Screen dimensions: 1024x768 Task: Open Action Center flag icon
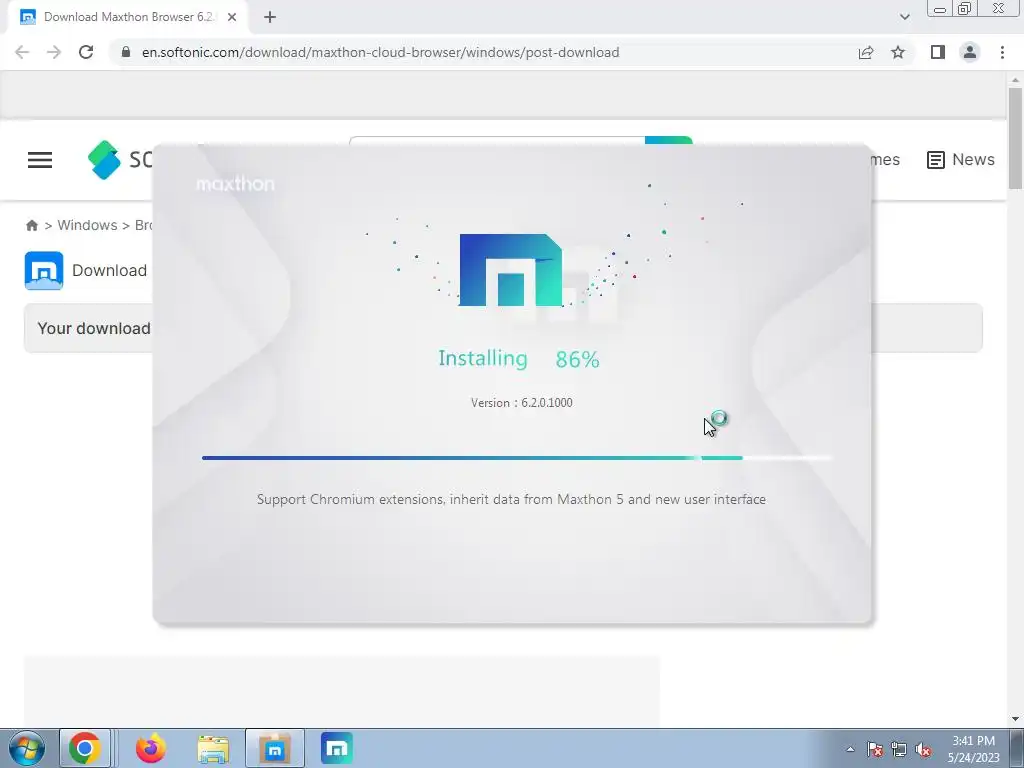click(875, 749)
